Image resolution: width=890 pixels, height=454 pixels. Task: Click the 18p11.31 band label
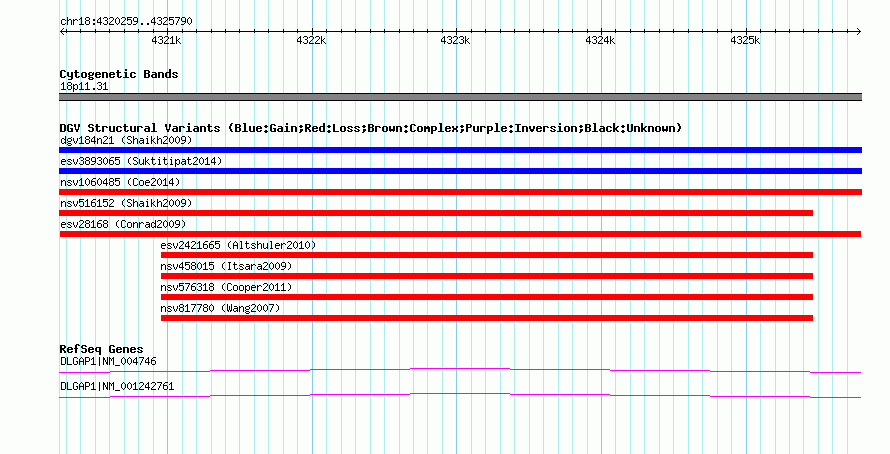84,86
